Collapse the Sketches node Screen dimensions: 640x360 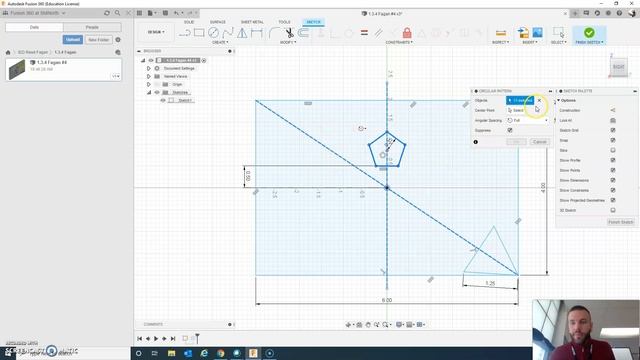point(149,92)
